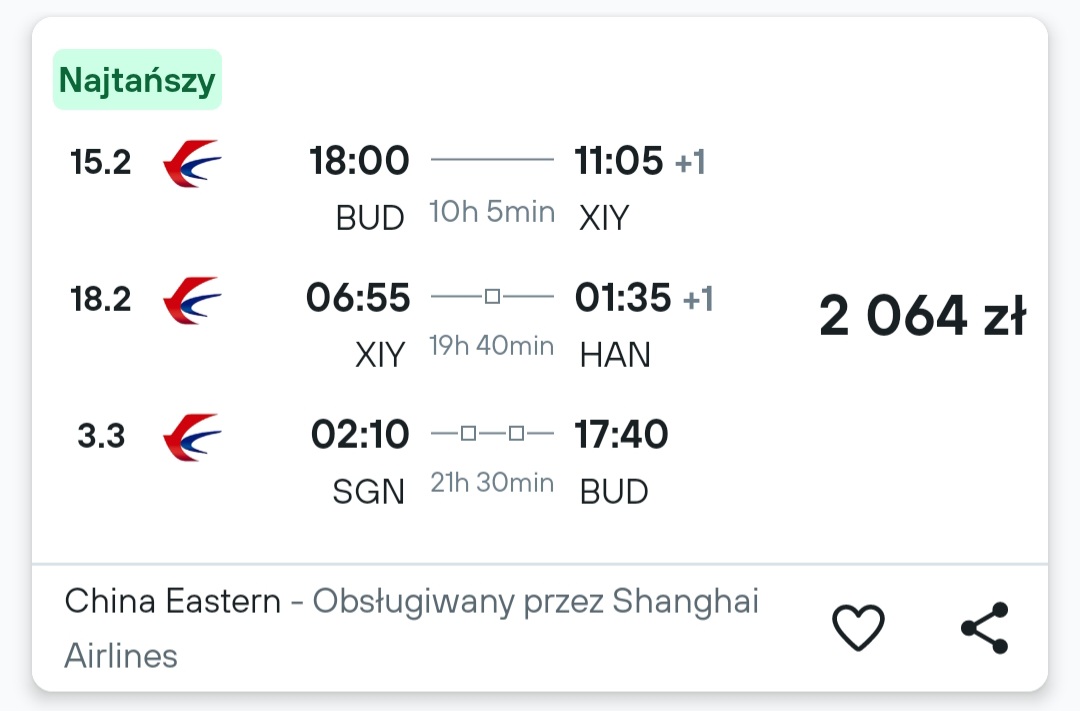Click the 10h 5min duration label
The height and width of the screenshot is (711, 1080).
[492, 212]
